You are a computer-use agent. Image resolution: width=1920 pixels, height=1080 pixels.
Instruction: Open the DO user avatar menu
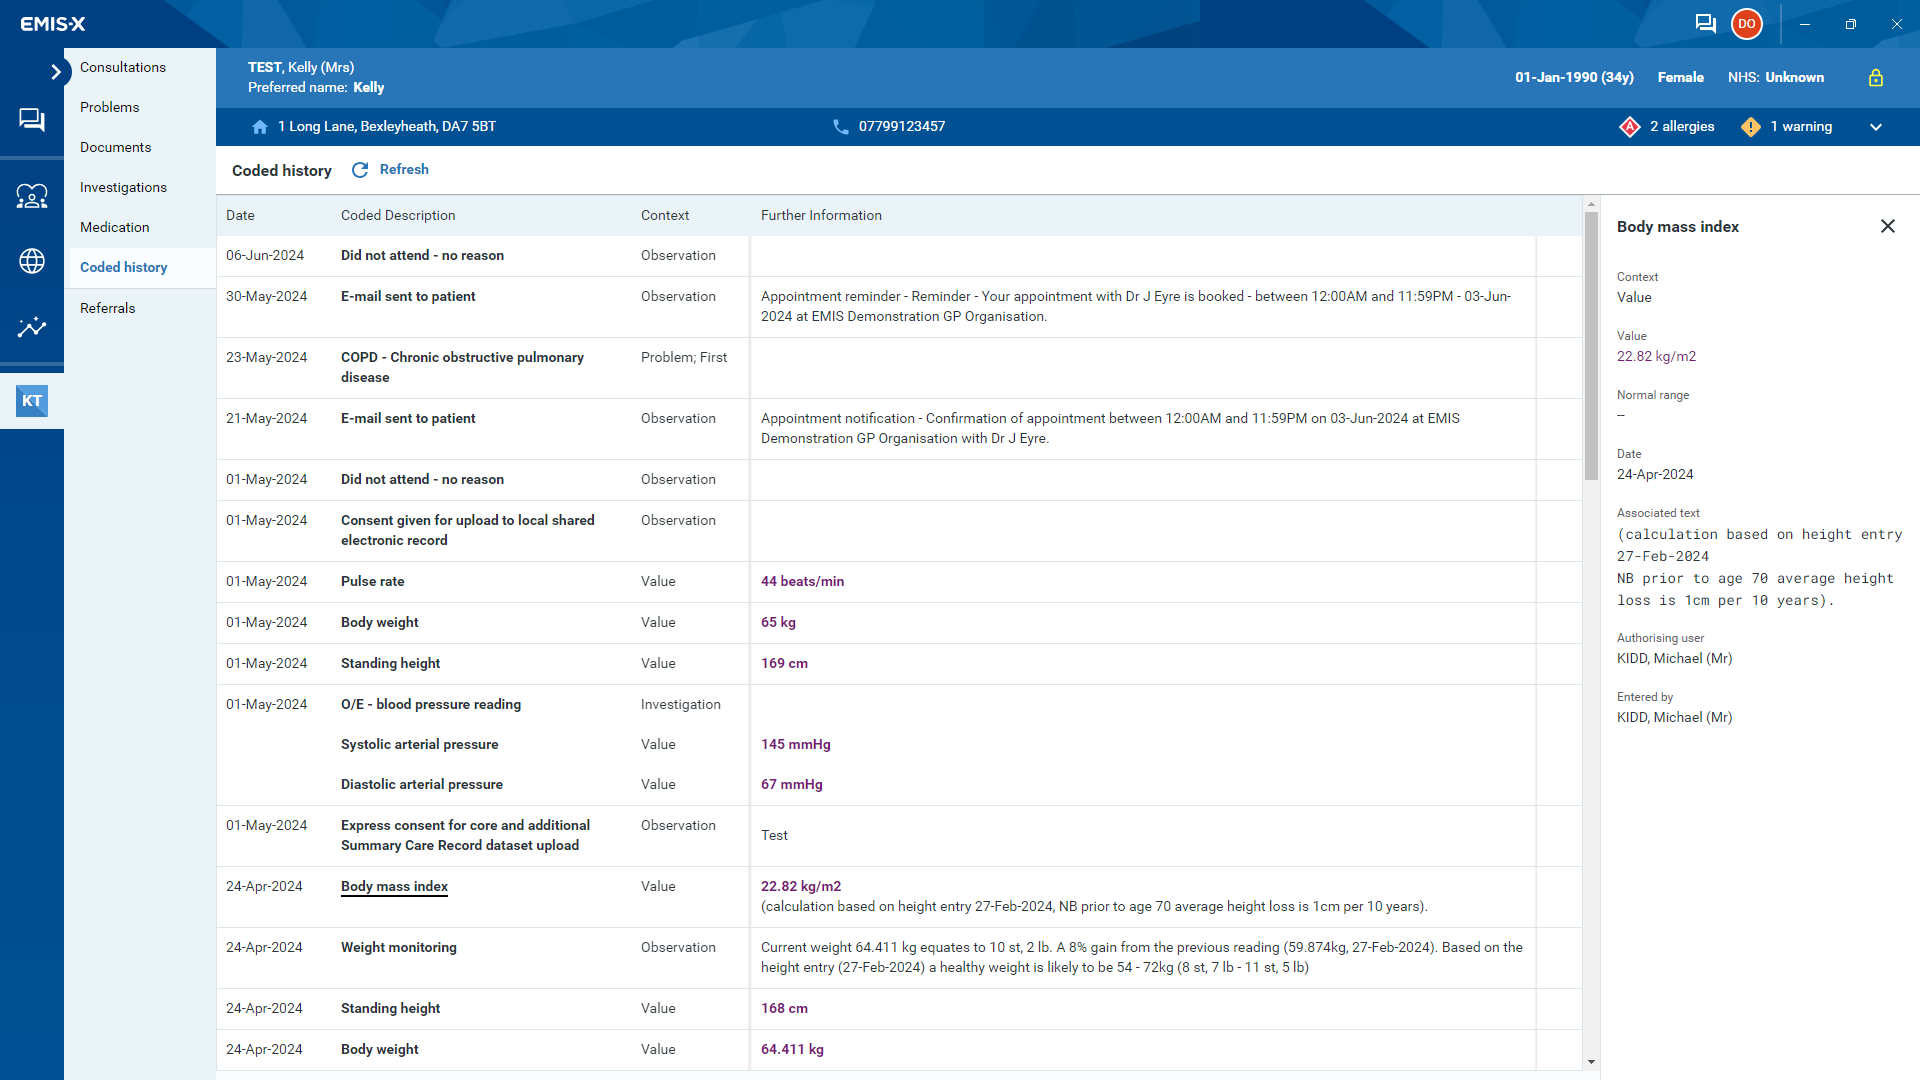1747,24
